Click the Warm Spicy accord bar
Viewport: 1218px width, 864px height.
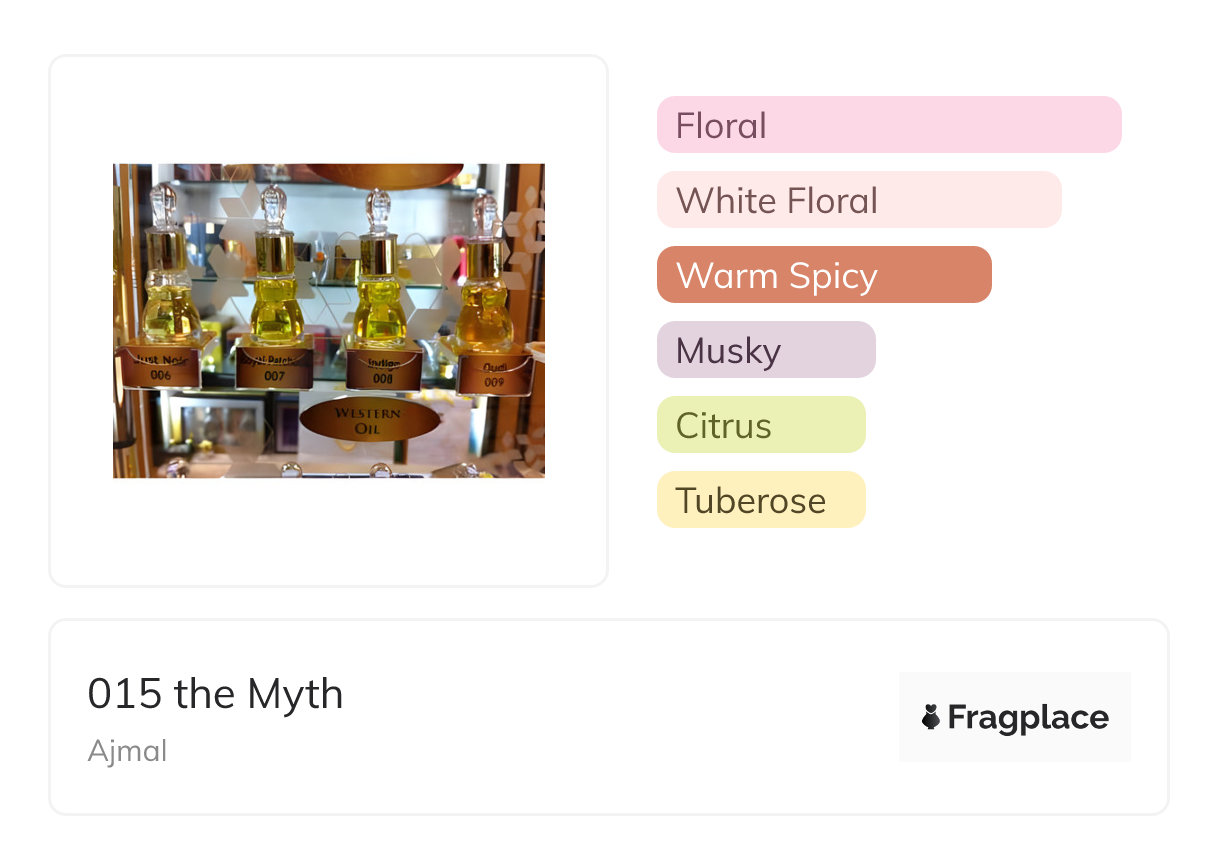point(823,275)
